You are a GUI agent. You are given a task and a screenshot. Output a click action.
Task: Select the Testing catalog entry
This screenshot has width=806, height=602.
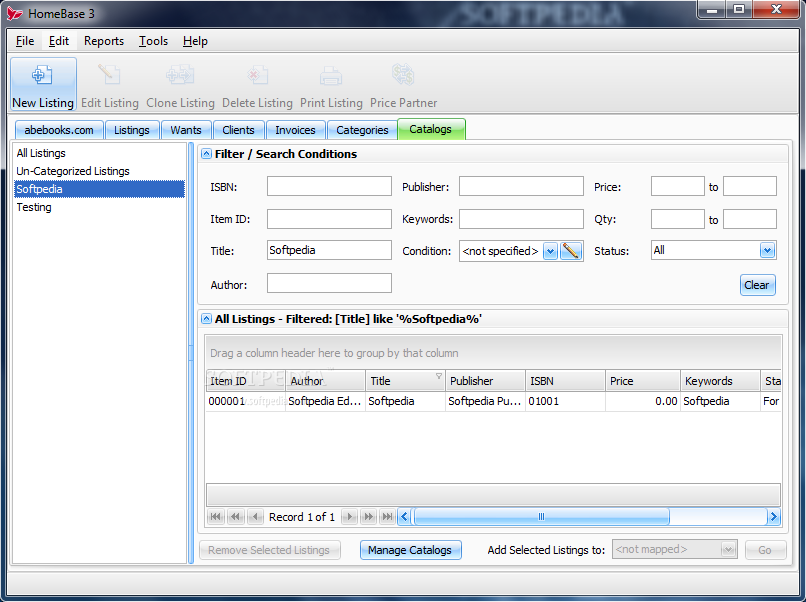[99, 207]
